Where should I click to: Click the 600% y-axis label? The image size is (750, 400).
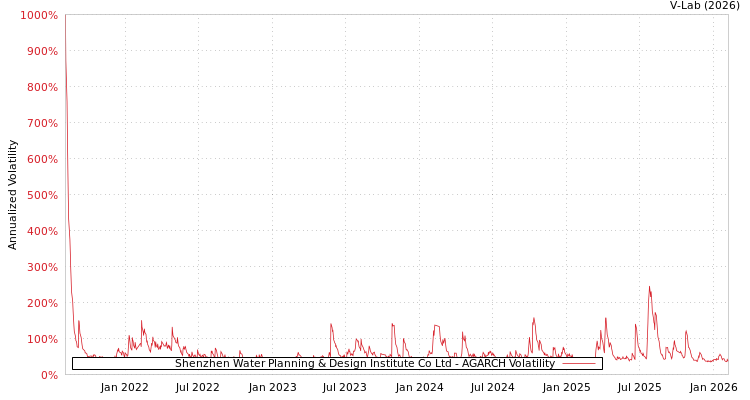[x=42, y=159]
